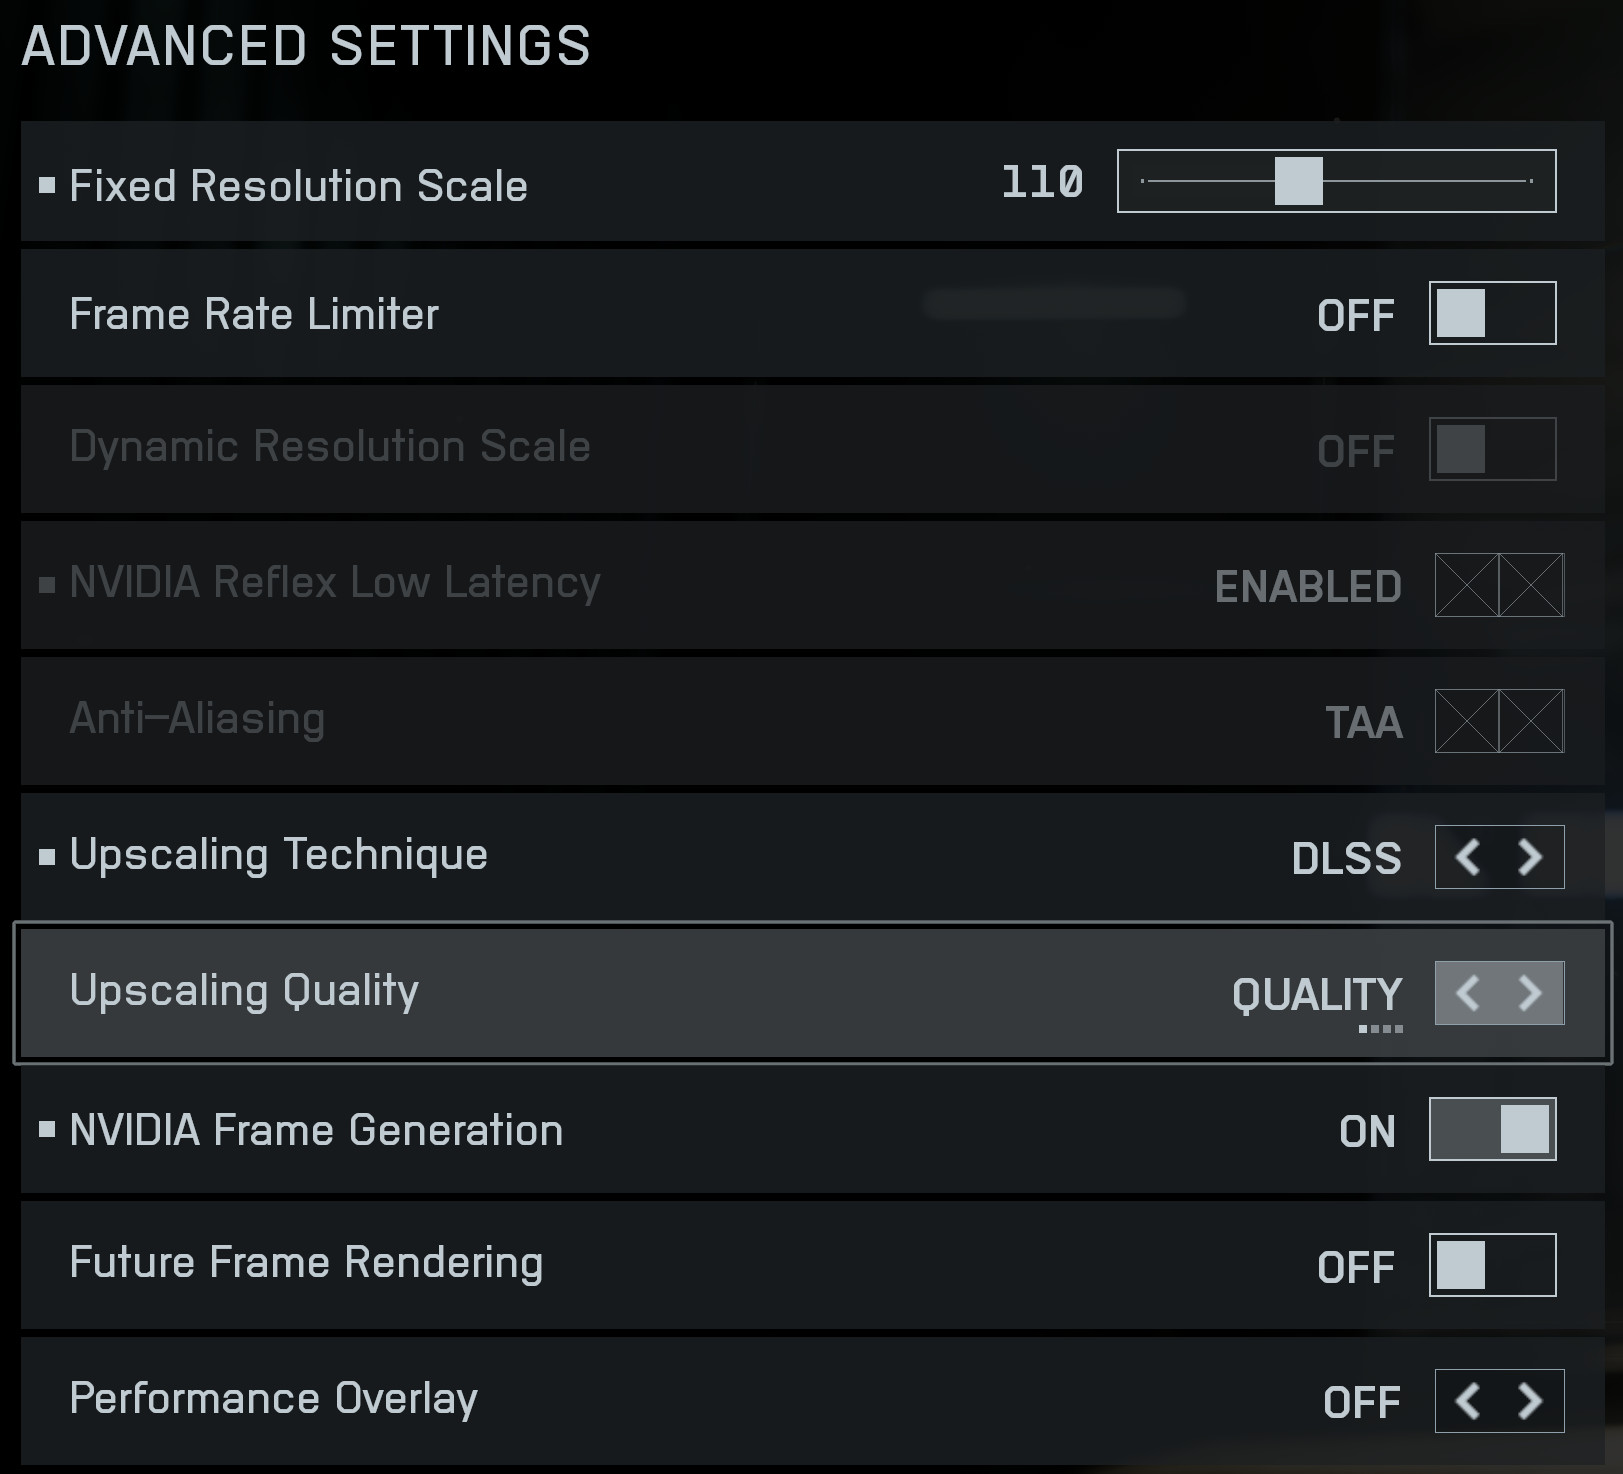Screen dimensions: 1623x1474
Task: Click the QUALITY value of Upscaling Quality
Action: coord(1317,995)
